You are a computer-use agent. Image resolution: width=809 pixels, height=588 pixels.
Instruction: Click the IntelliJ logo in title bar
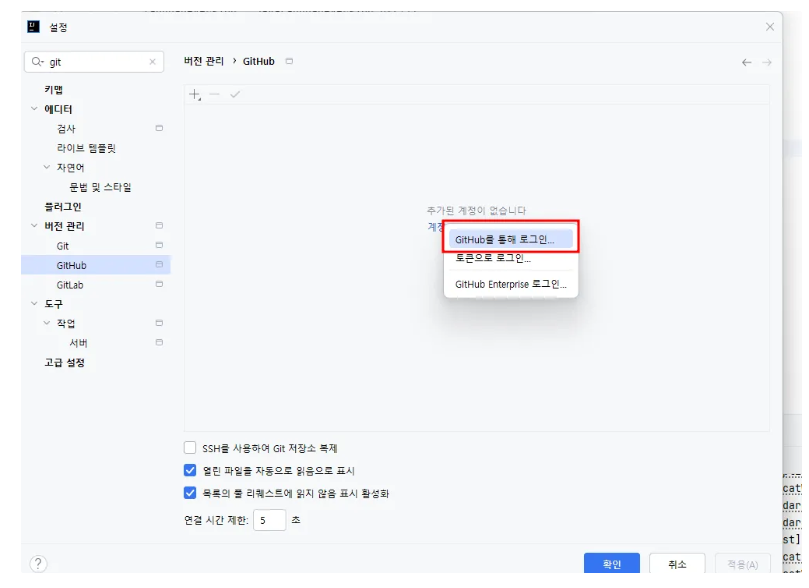pyautogui.click(x=34, y=27)
